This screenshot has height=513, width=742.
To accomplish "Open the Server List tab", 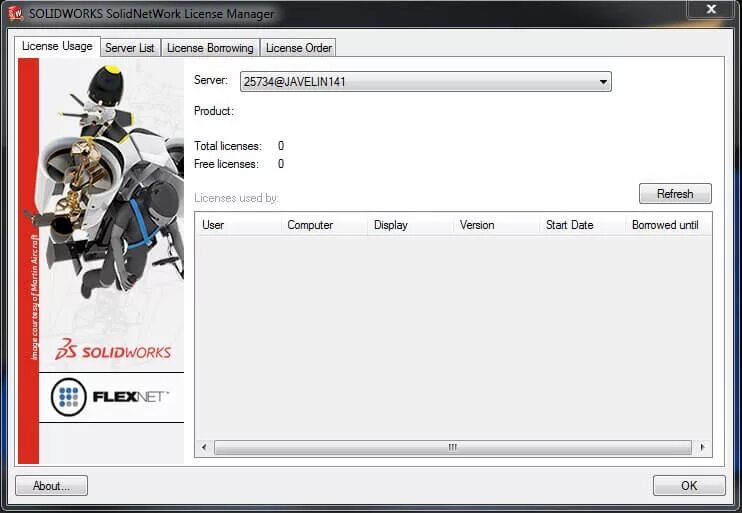I will (x=130, y=48).
